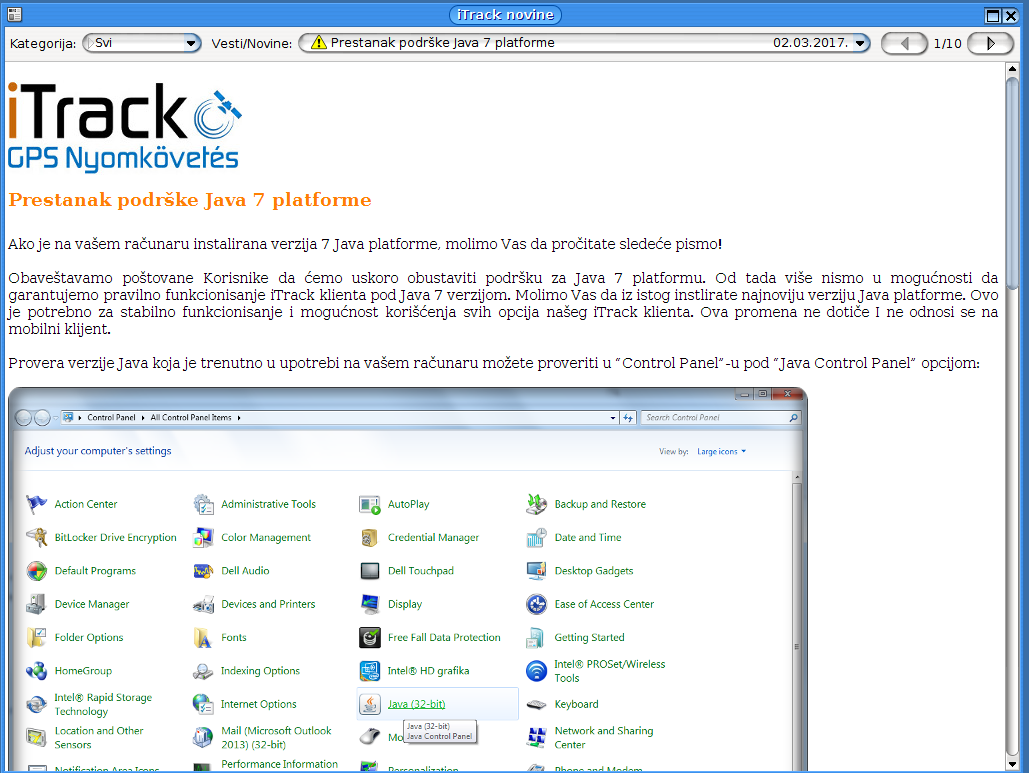Click the Folder Options icon
Screen dimensions: 1029x773
pos(37,637)
